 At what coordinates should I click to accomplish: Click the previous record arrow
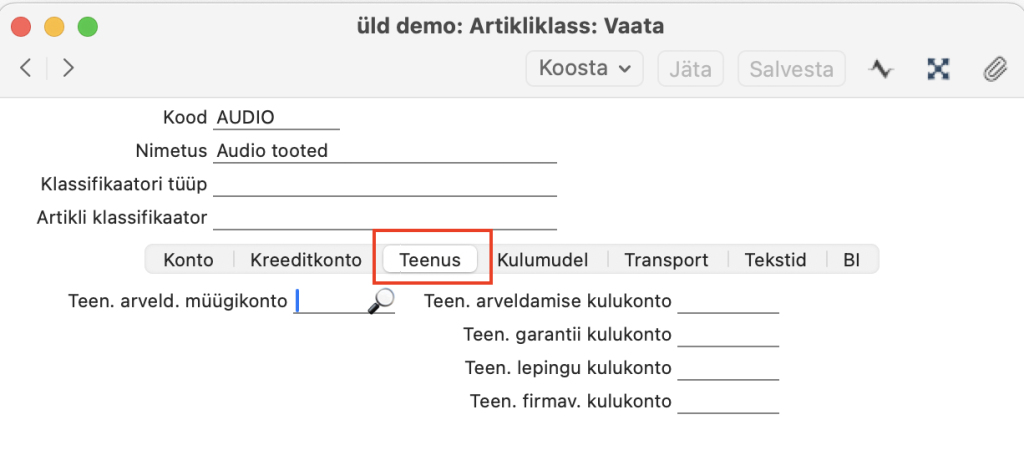pyautogui.click(x=26, y=68)
